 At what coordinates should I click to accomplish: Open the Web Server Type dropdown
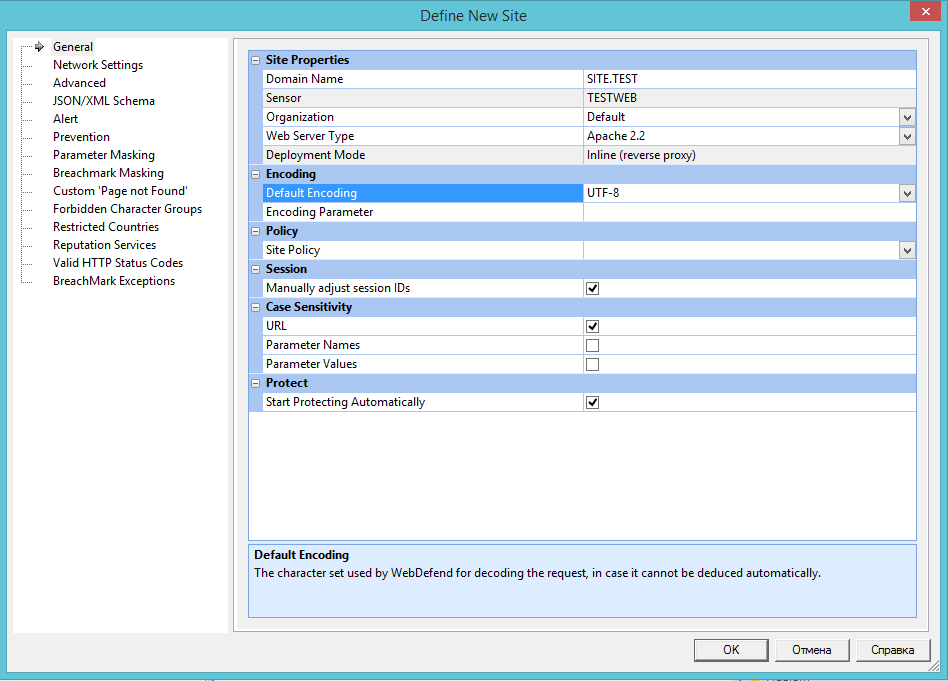[907, 136]
